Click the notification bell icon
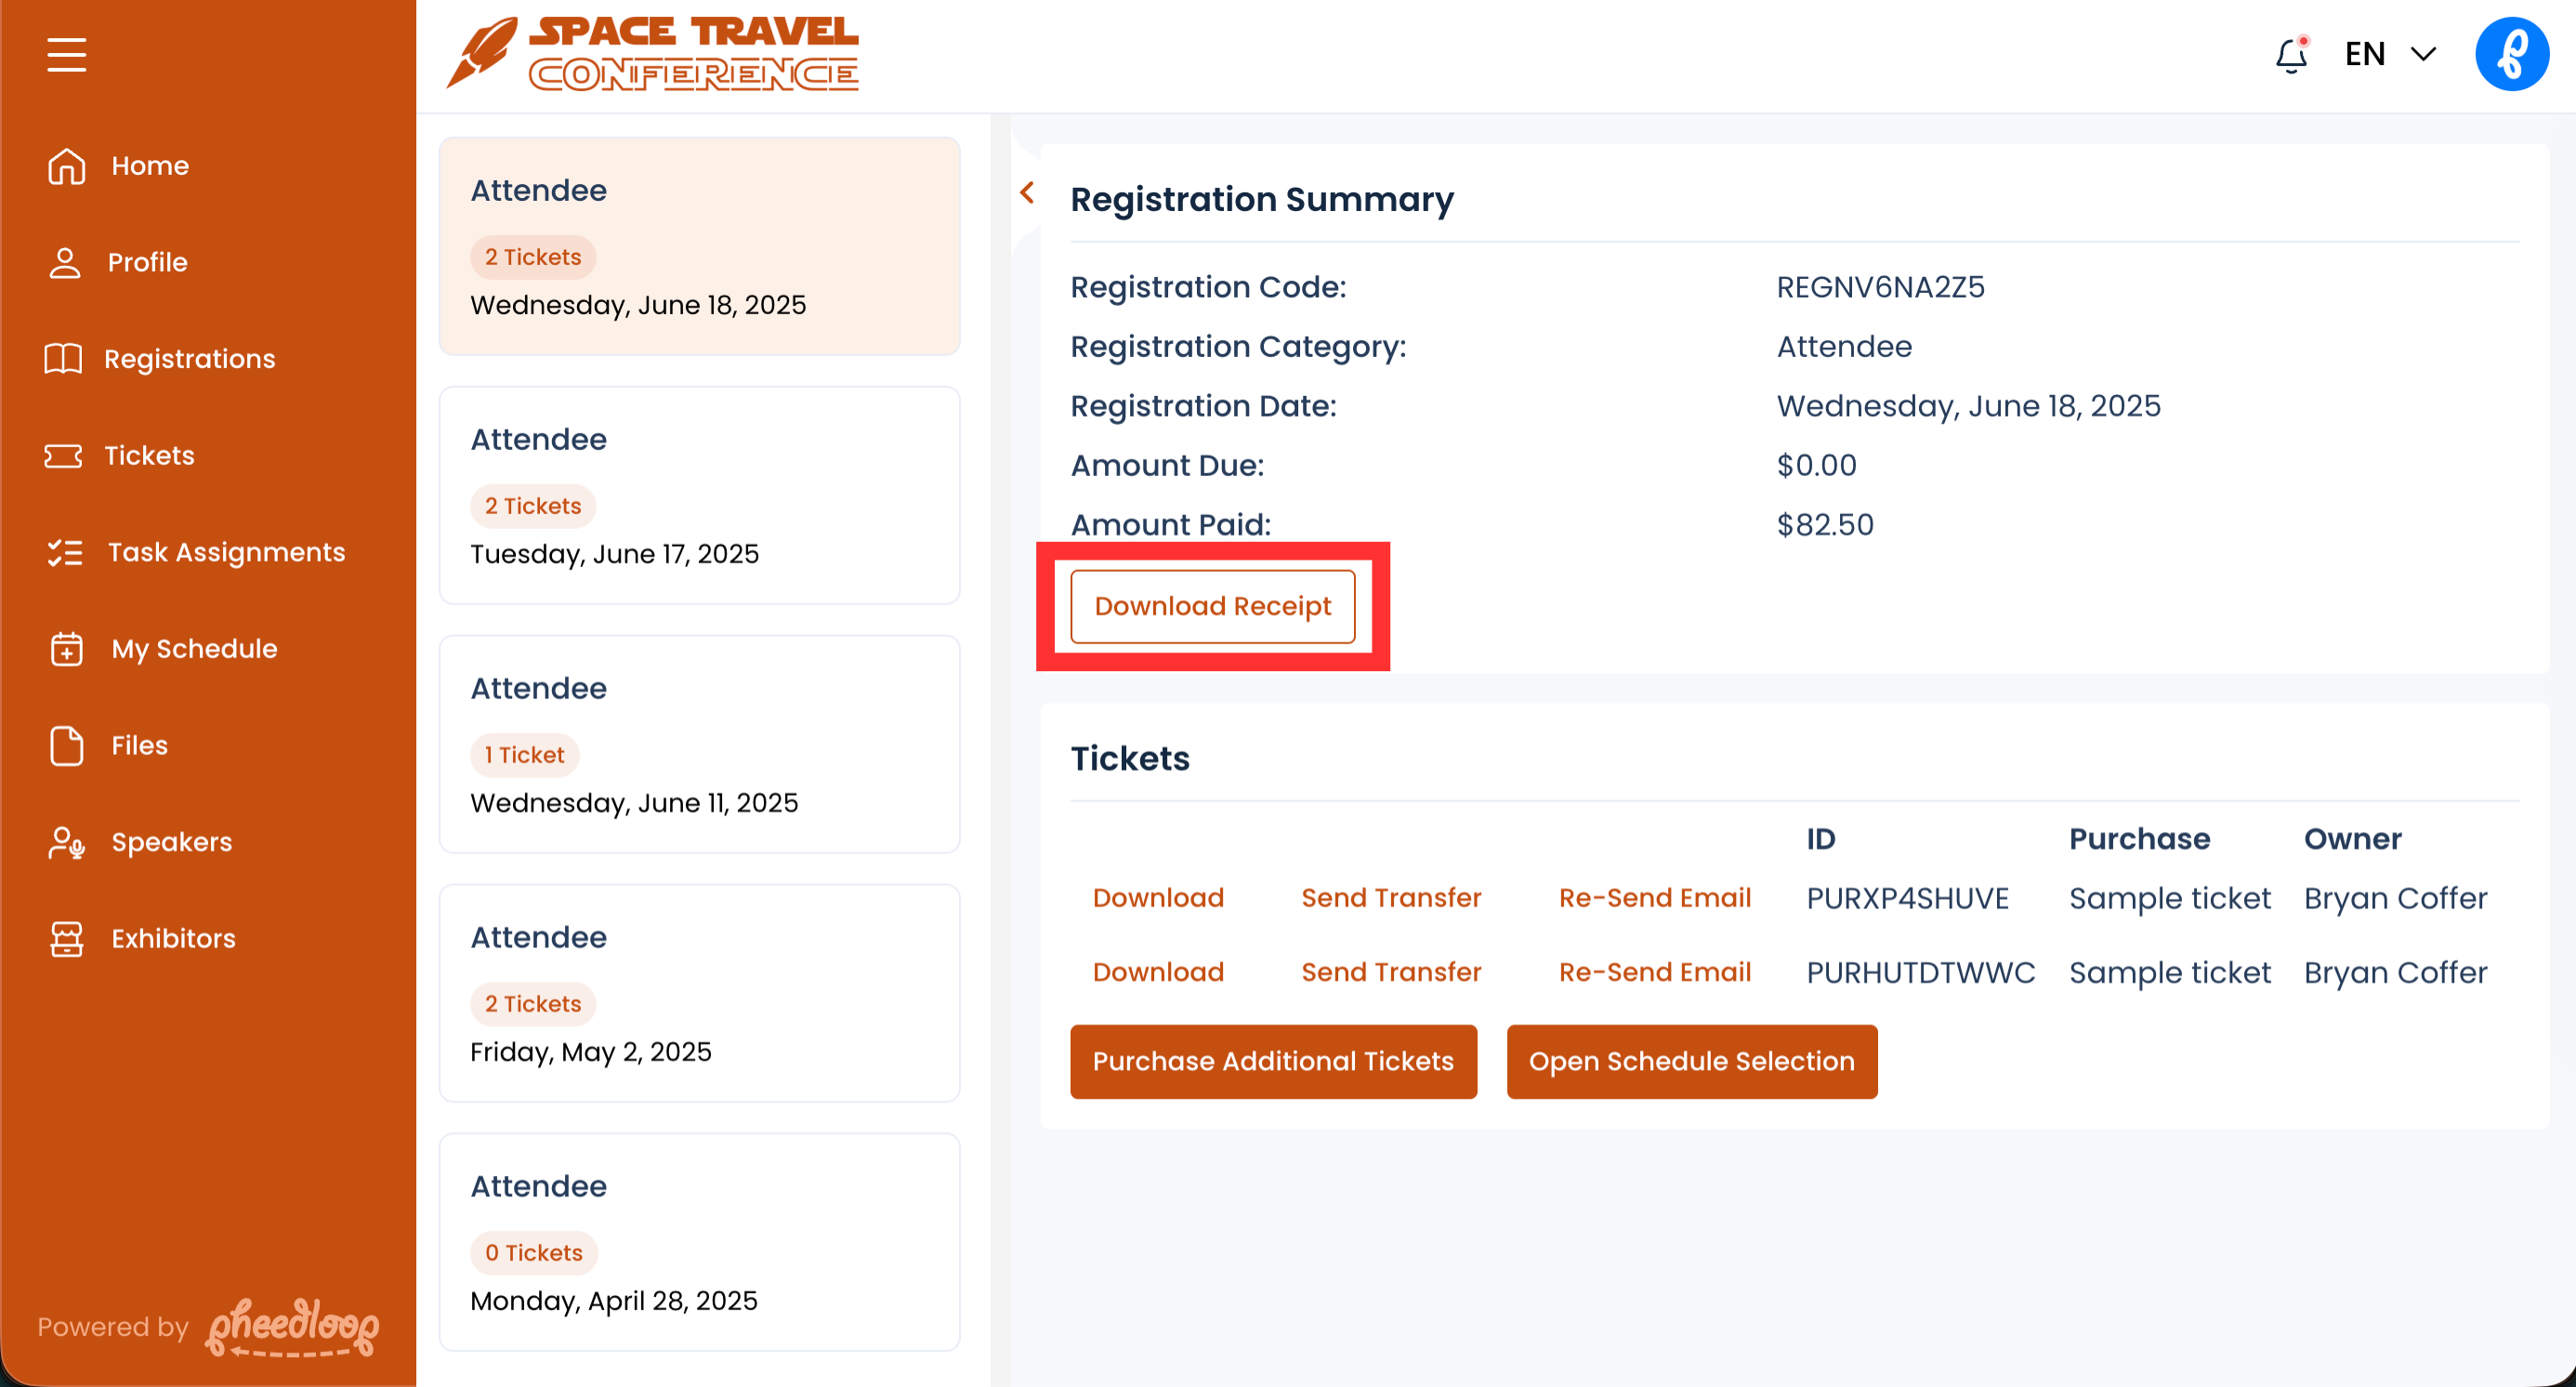The width and height of the screenshot is (2576, 1387). point(2290,55)
